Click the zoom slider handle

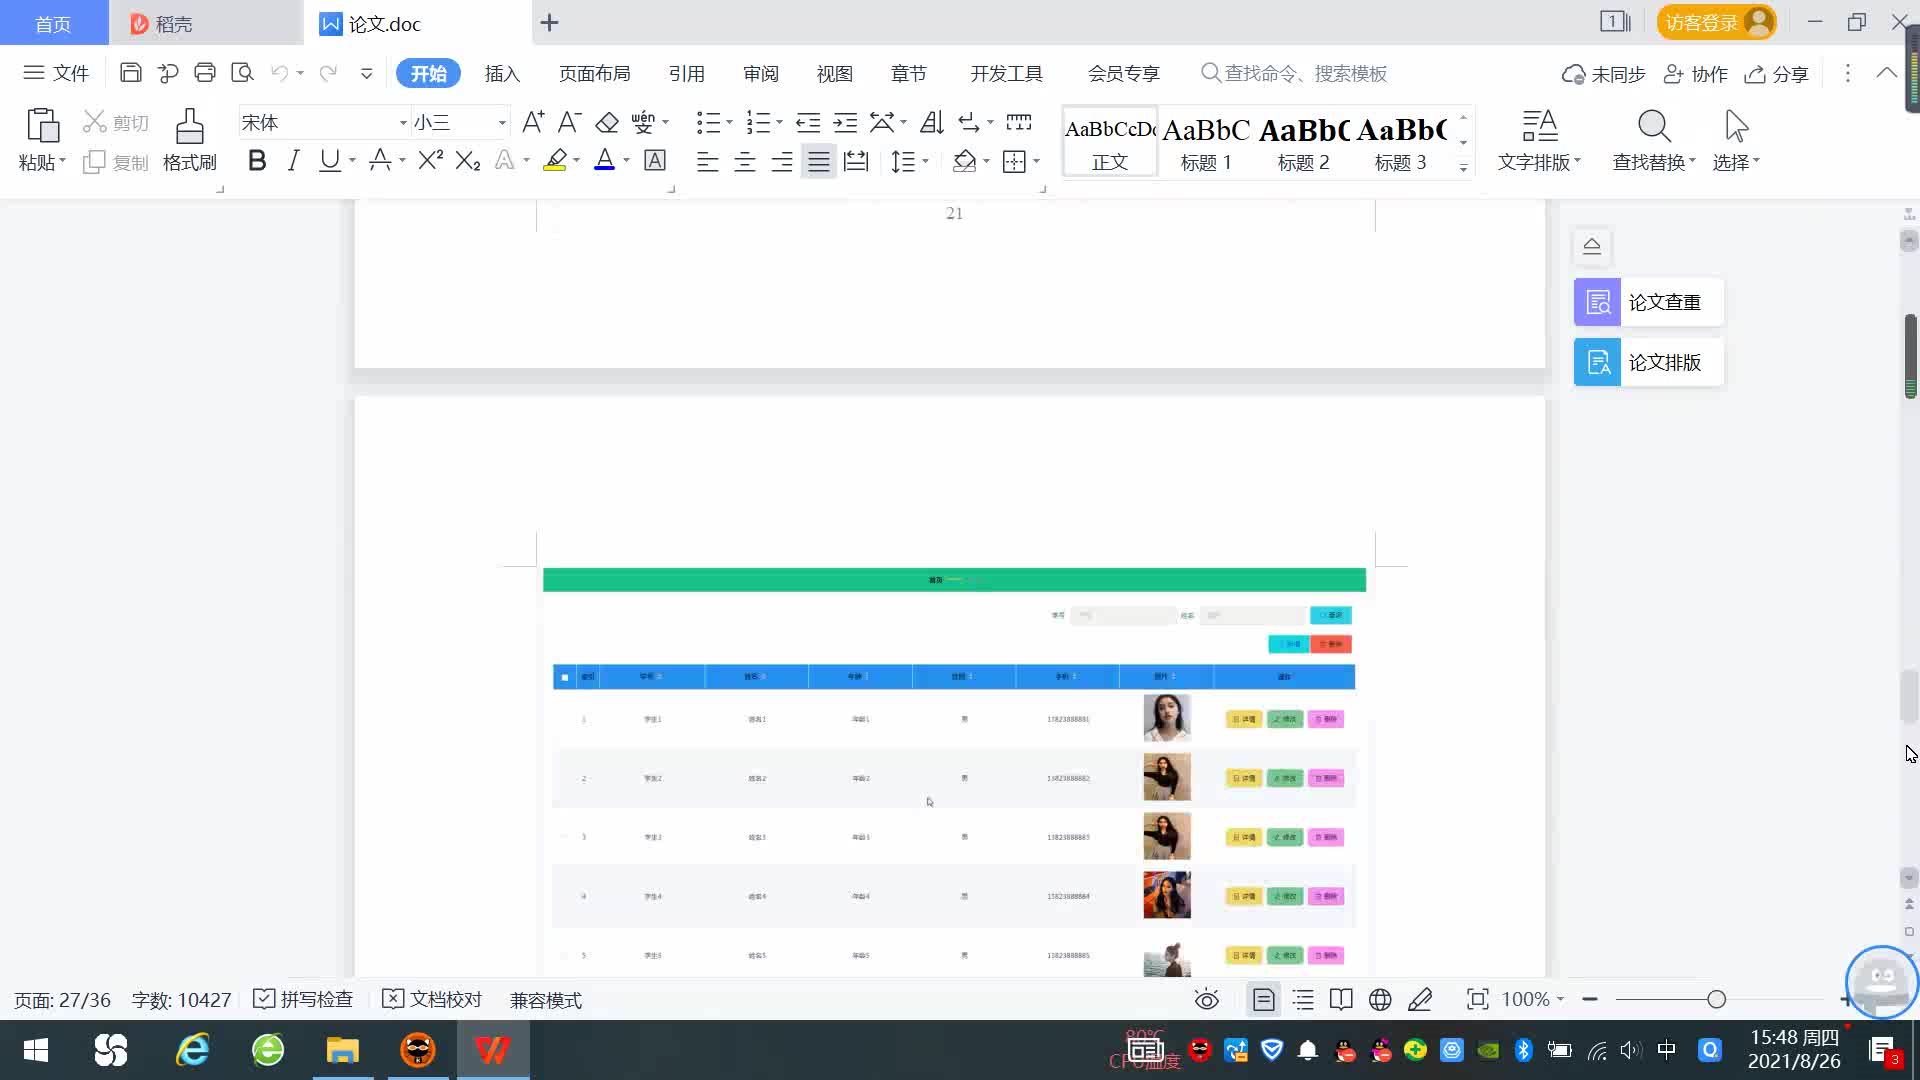[x=1716, y=1000]
